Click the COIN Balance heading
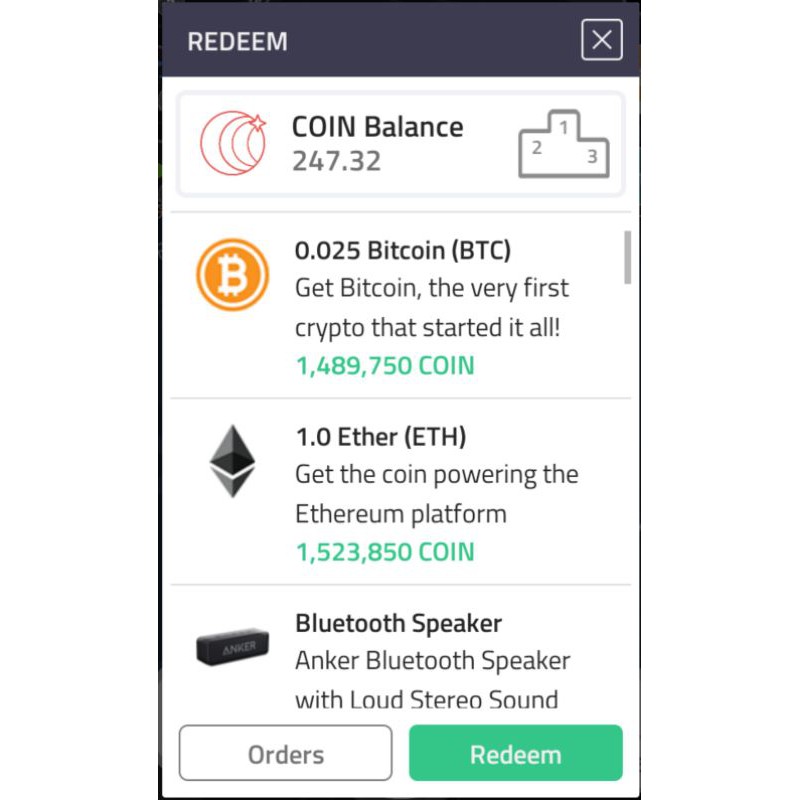Image resolution: width=800 pixels, height=800 pixels. click(378, 127)
